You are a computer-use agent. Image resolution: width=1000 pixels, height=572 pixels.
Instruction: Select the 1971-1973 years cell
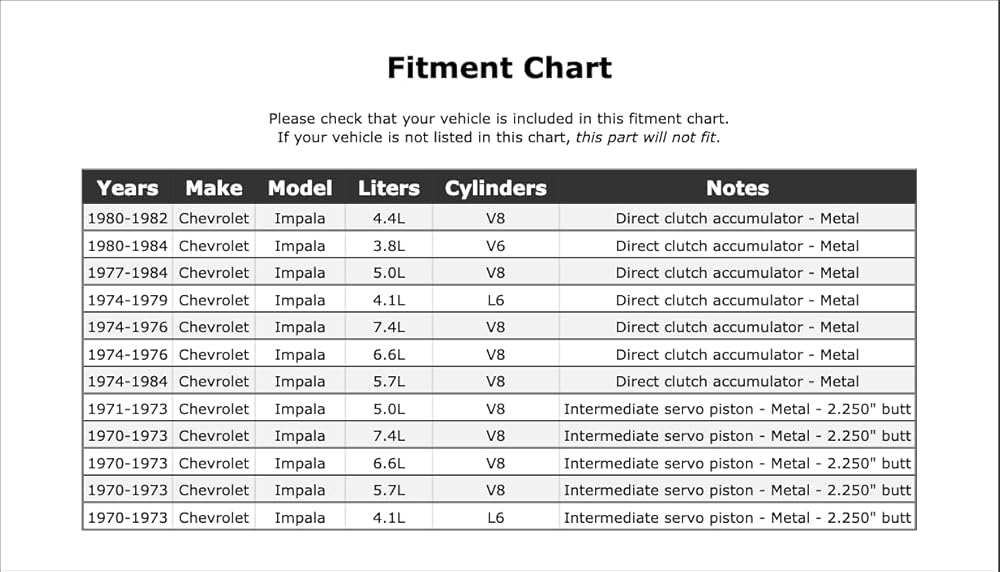pos(128,409)
